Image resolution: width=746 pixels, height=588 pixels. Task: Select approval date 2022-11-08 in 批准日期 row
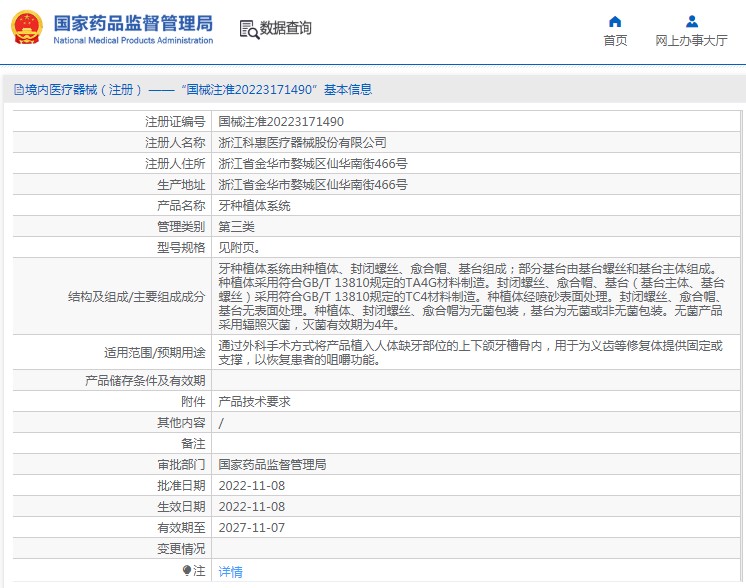(x=252, y=486)
